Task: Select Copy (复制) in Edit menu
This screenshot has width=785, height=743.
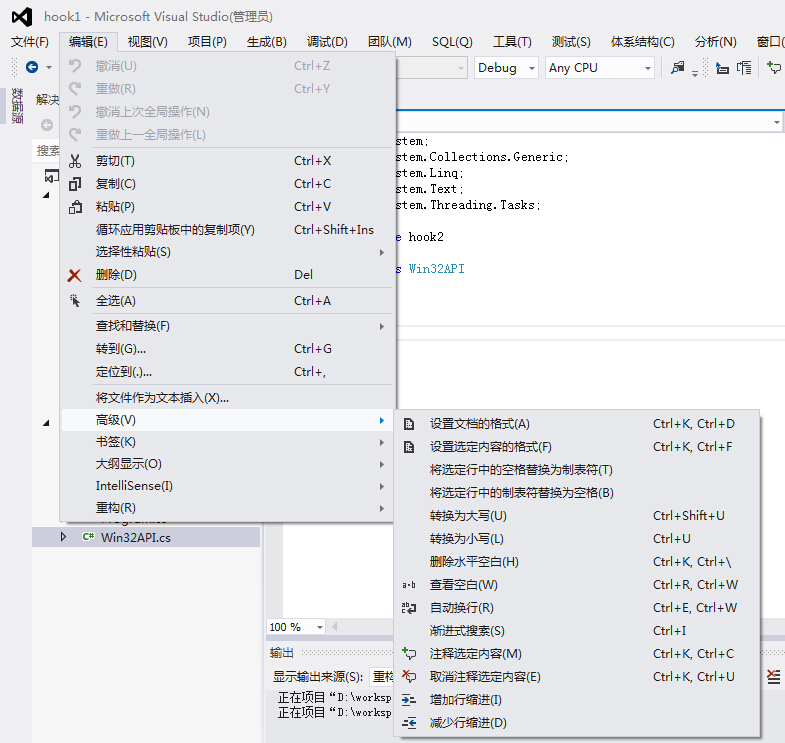Action: (x=227, y=184)
